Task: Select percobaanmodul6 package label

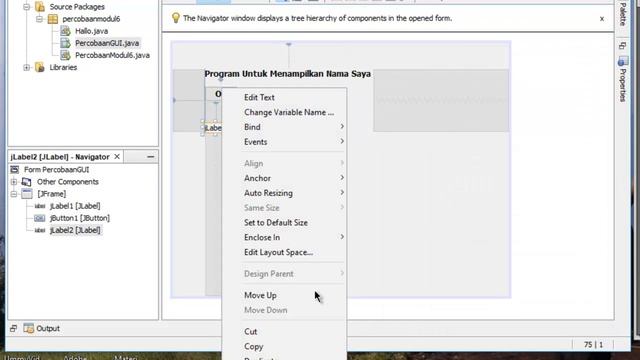Action: (91, 19)
